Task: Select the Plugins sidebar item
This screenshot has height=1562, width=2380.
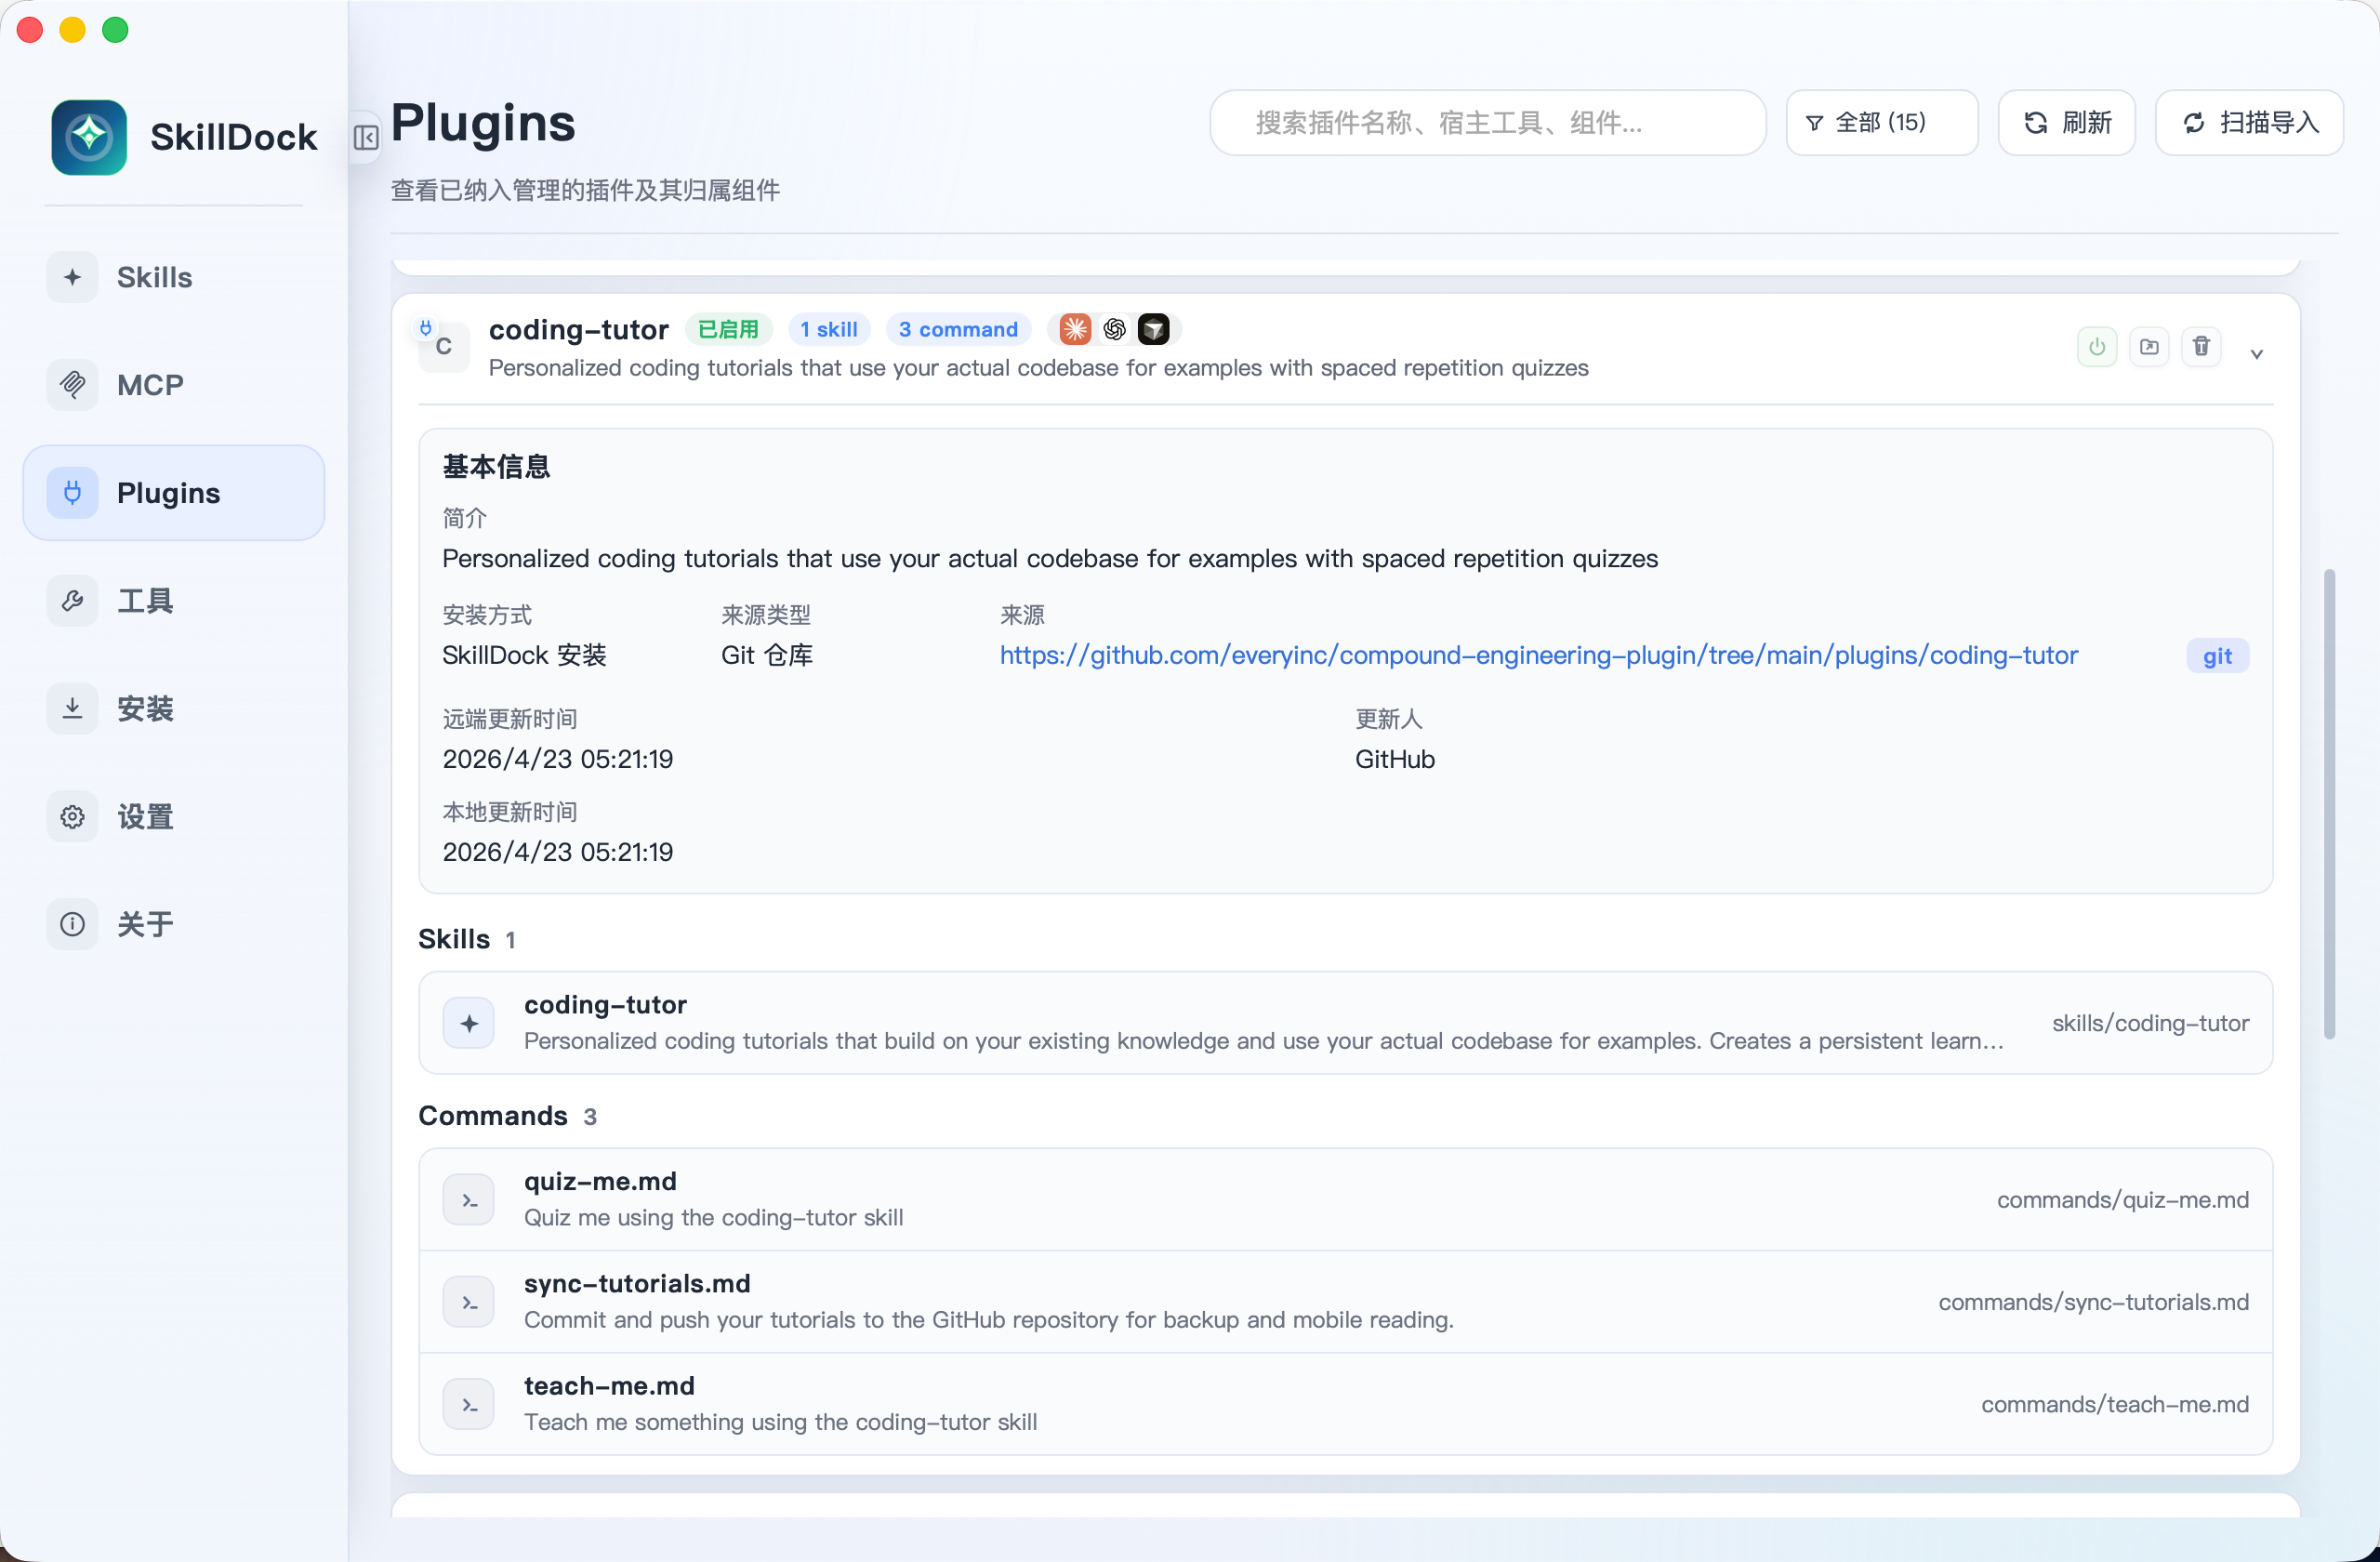Action: click(173, 493)
